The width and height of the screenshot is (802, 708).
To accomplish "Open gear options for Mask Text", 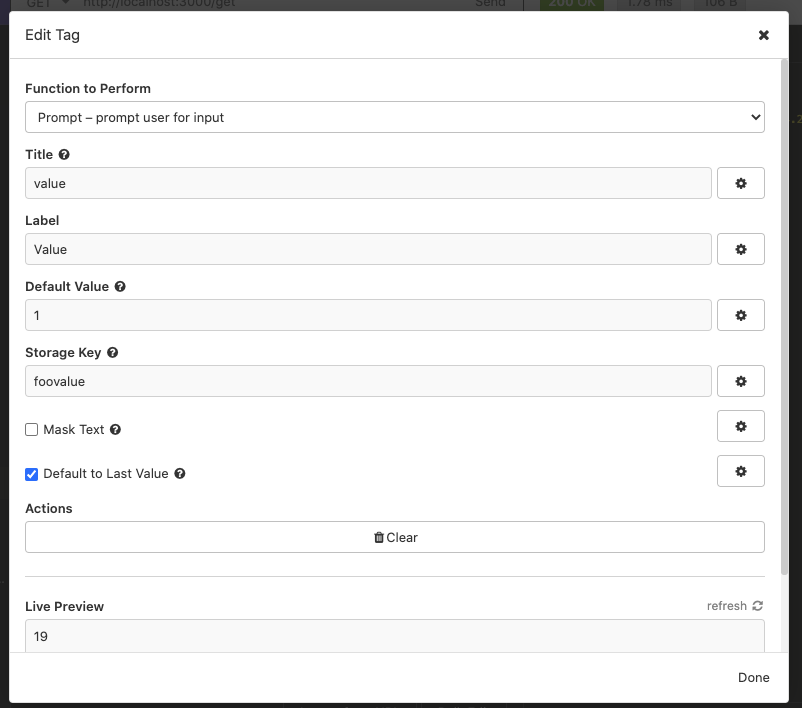I will tap(741, 426).
